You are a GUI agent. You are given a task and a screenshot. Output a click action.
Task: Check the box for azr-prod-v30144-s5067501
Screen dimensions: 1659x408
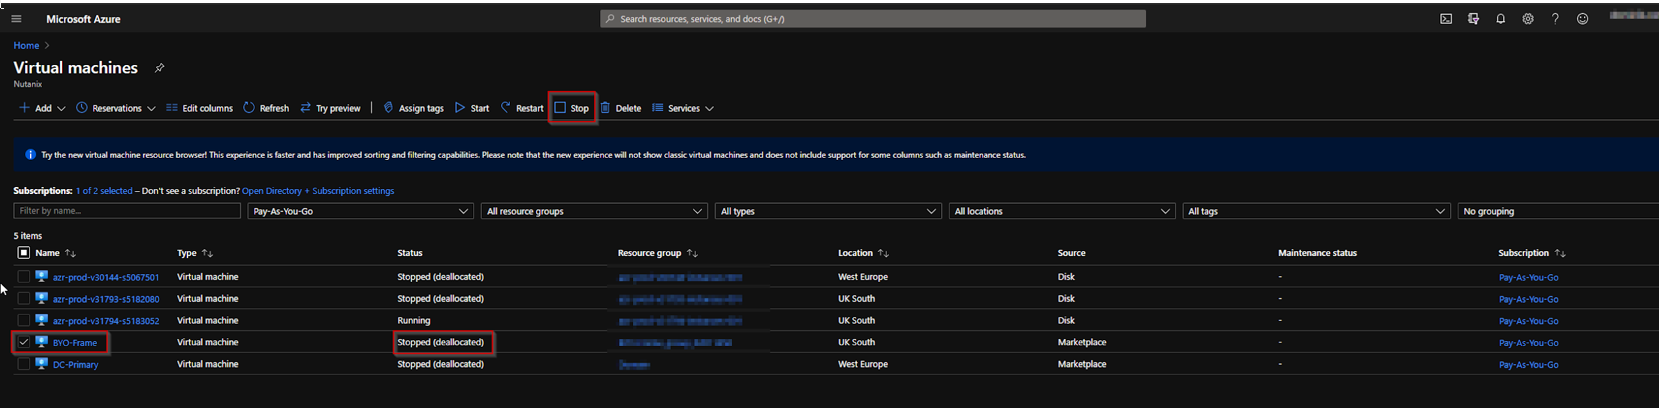24,276
